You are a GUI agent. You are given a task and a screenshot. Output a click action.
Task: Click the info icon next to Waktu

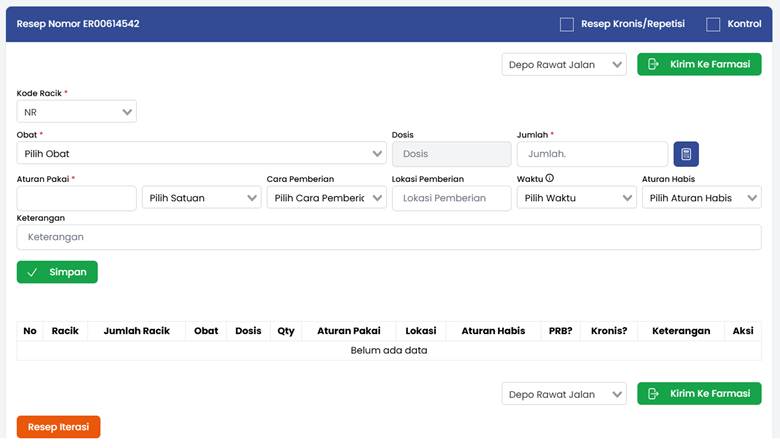click(x=550, y=179)
